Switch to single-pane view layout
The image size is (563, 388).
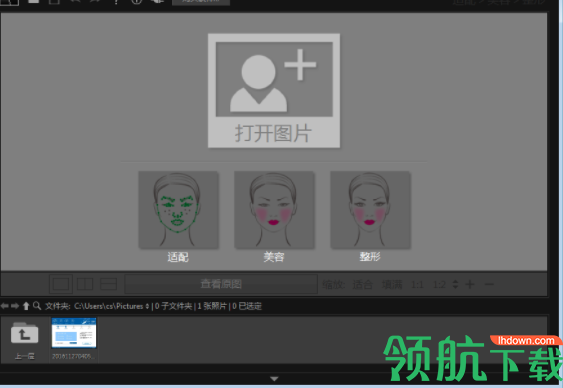pos(61,284)
